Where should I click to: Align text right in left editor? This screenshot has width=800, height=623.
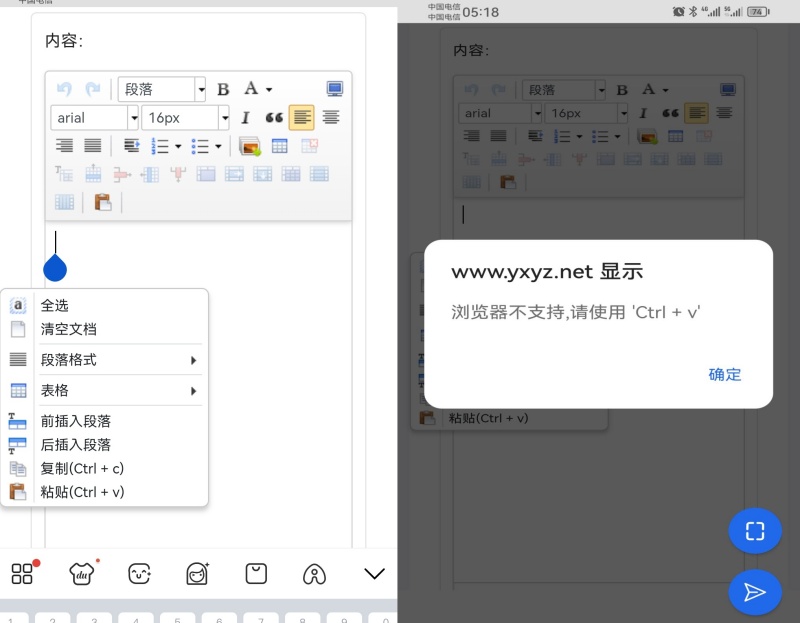pyautogui.click(x=64, y=146)
